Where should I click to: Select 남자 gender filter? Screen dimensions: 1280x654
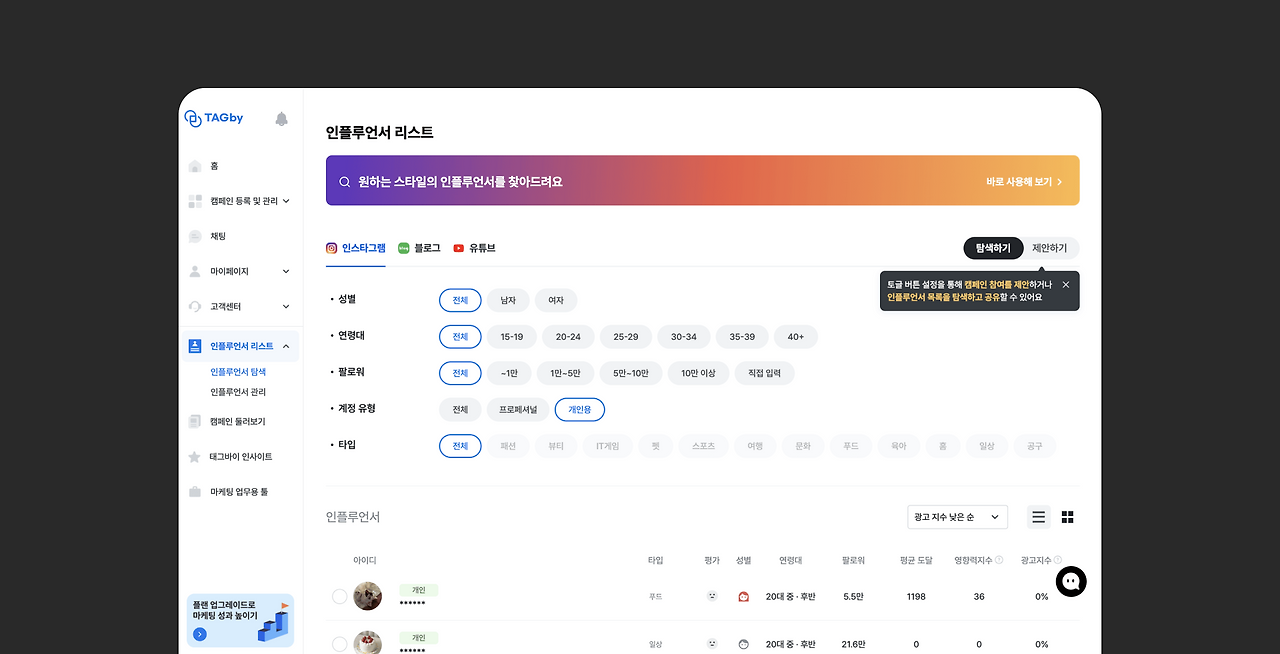(508, 300)
